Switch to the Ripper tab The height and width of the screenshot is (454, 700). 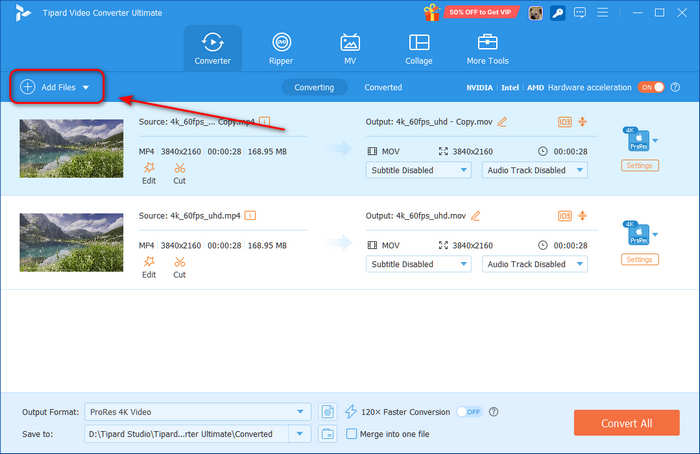pyautogui.click(x=281, y=49)
